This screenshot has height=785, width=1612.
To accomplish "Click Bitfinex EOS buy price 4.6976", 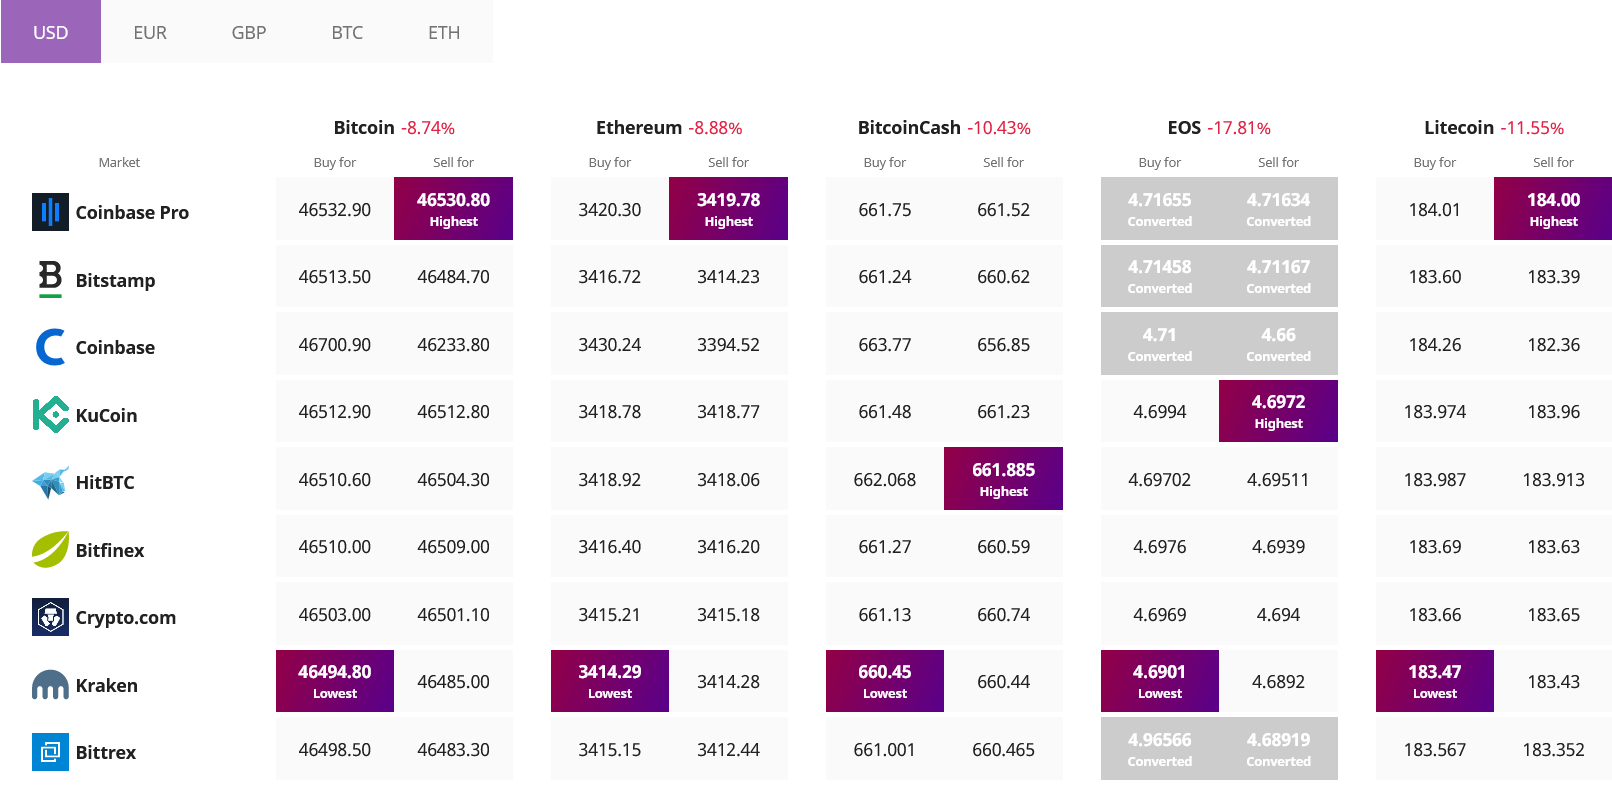I will (x=1160, y=546).
